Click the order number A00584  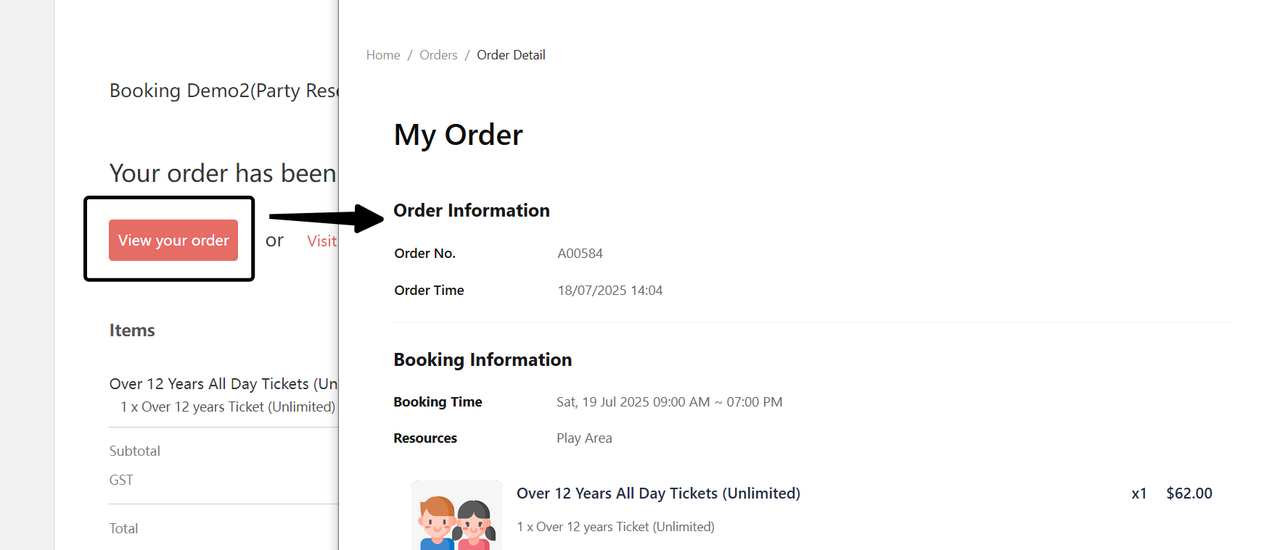580,254
